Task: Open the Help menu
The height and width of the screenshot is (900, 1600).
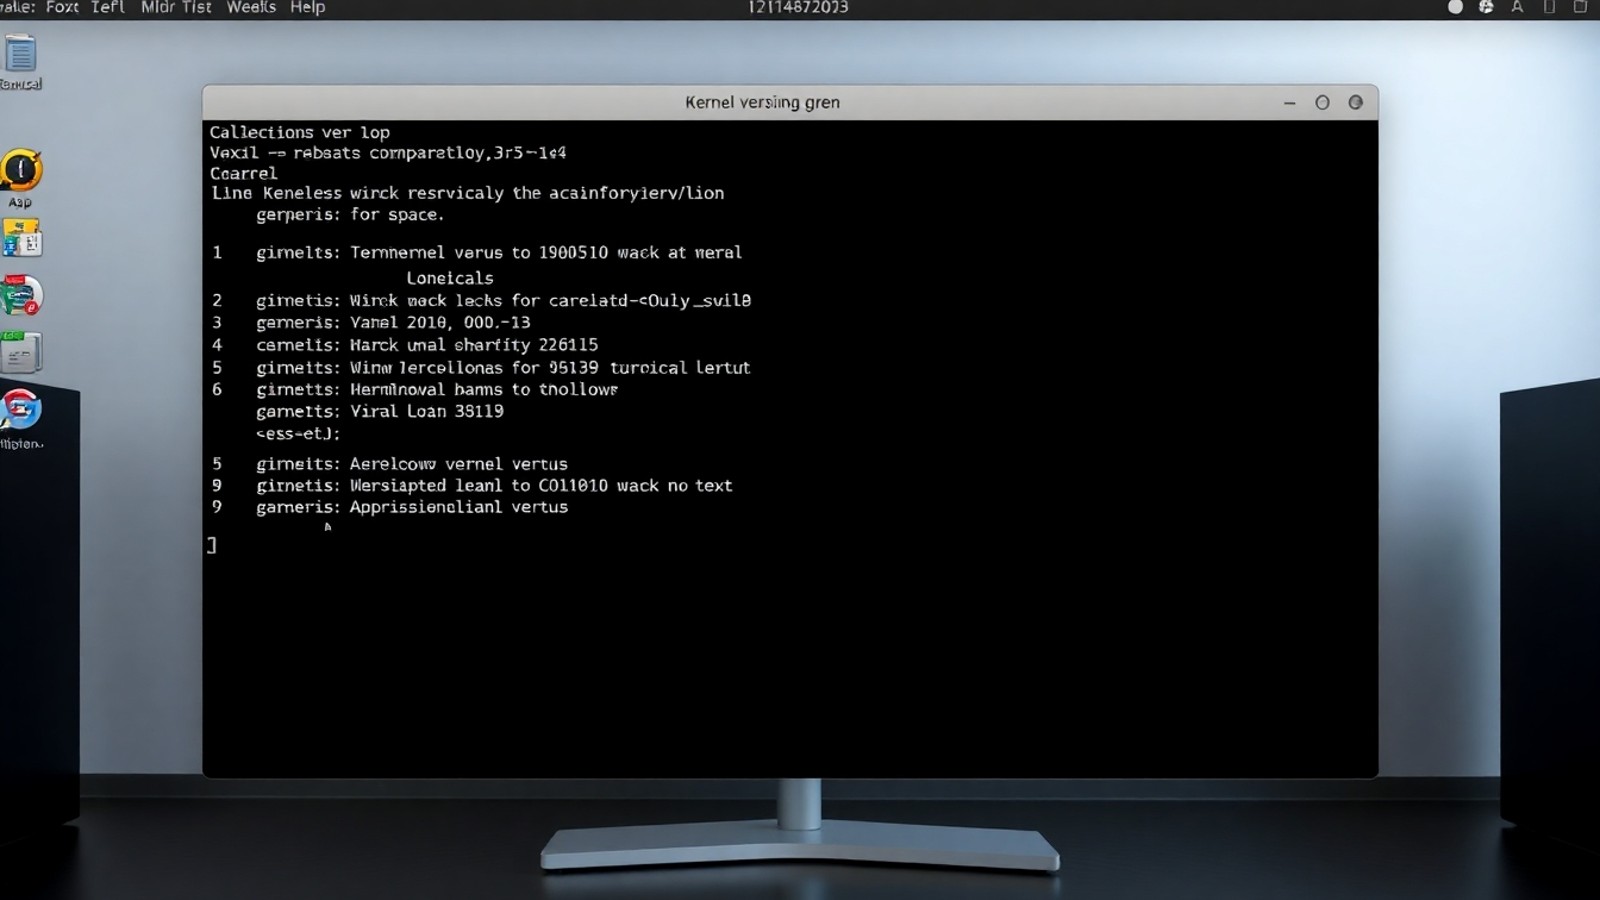Action: click(x=307, y=7)
